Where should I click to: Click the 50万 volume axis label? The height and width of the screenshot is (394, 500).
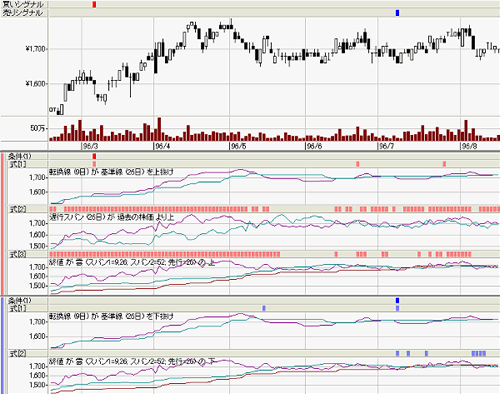click(x=37, y=128)
